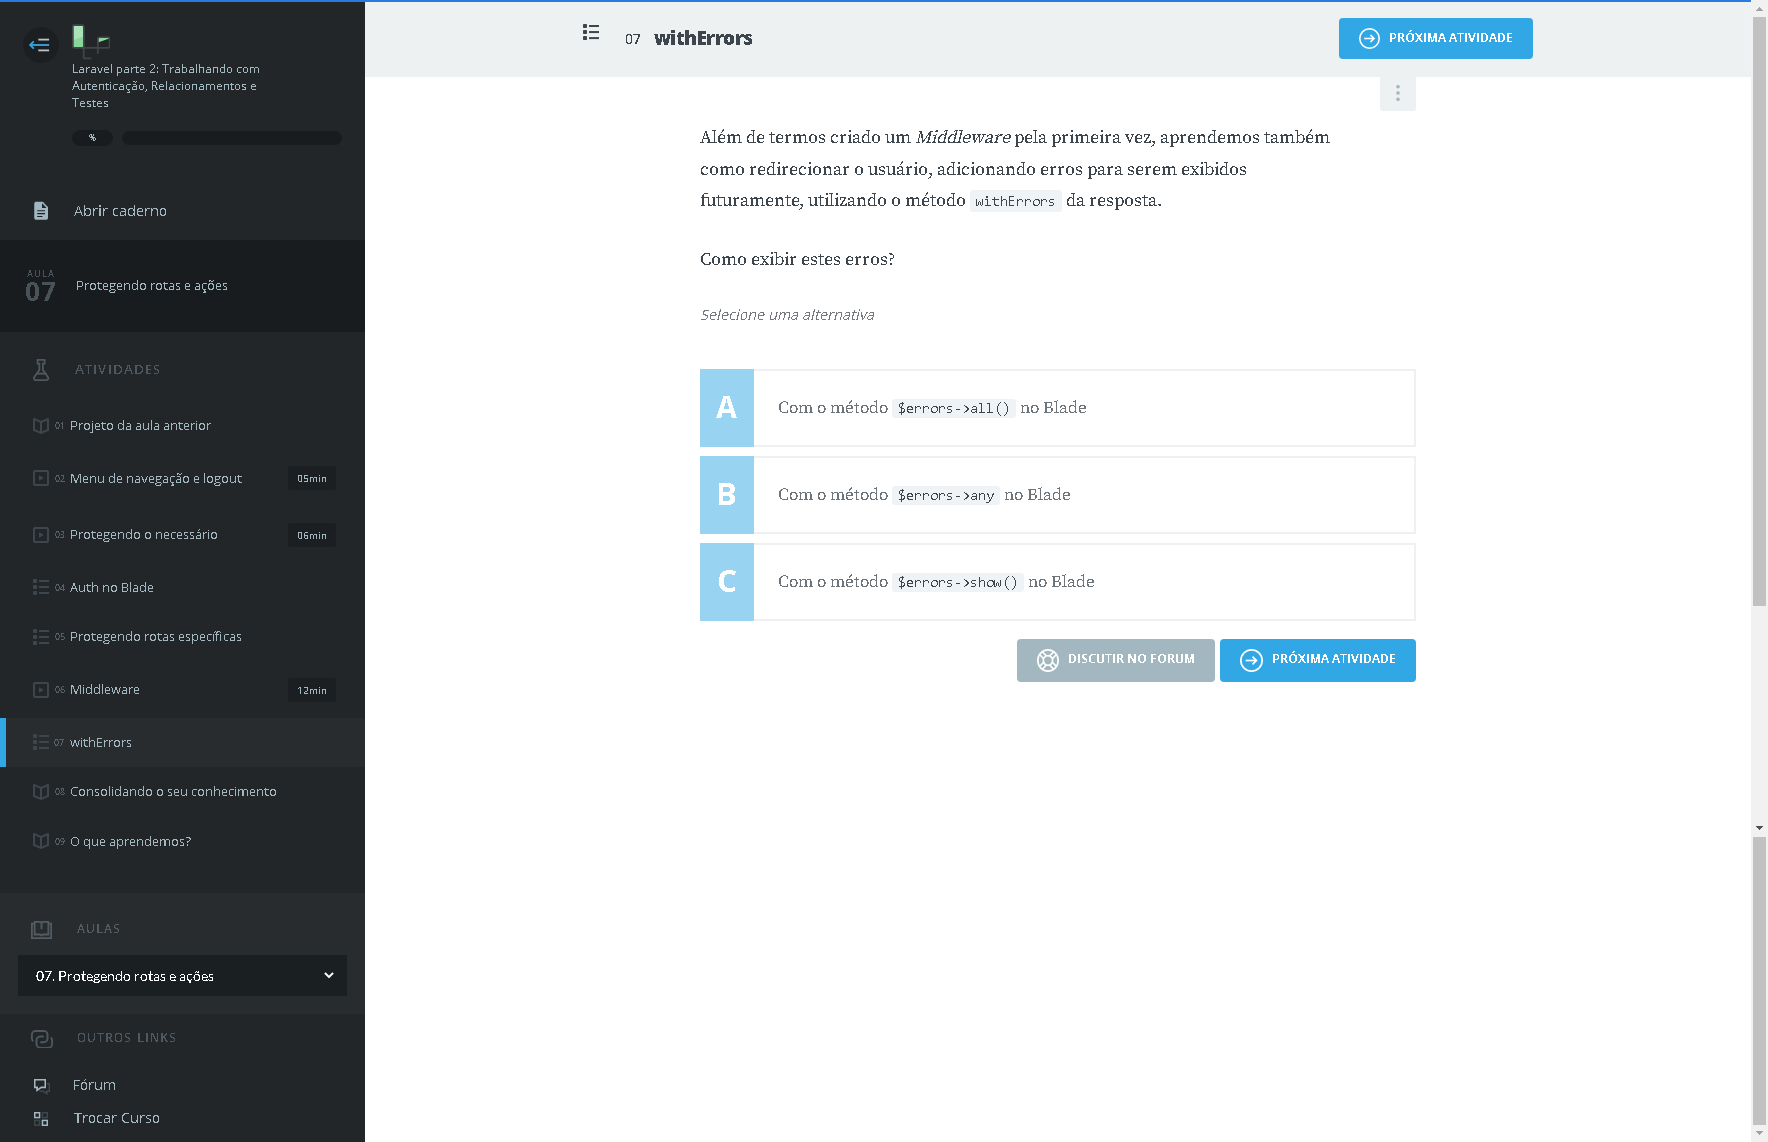Open 'Consolidando o seu conhecimento' activity
1768x1142 pixels.
pos(173,792)
